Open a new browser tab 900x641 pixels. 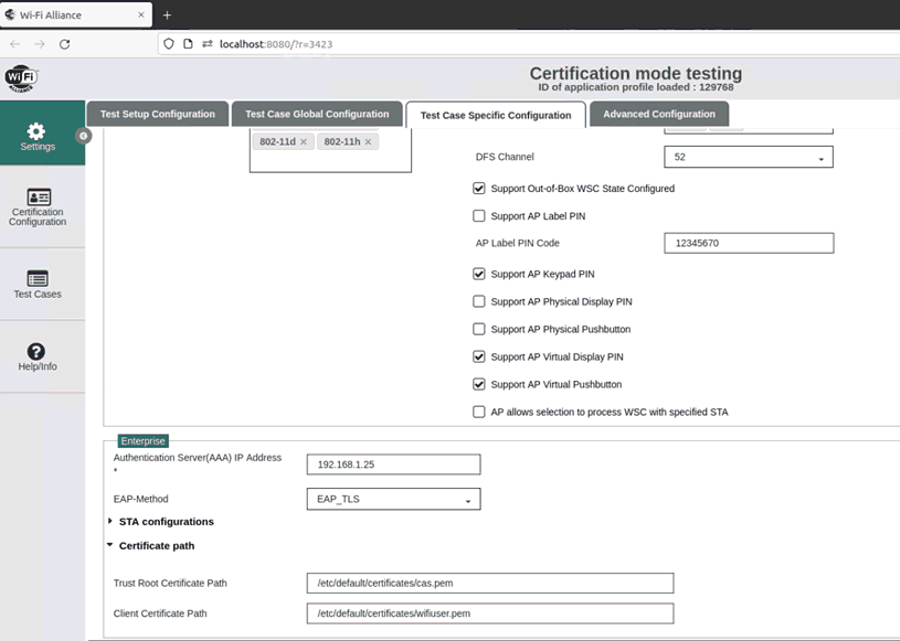coord(167,15)
